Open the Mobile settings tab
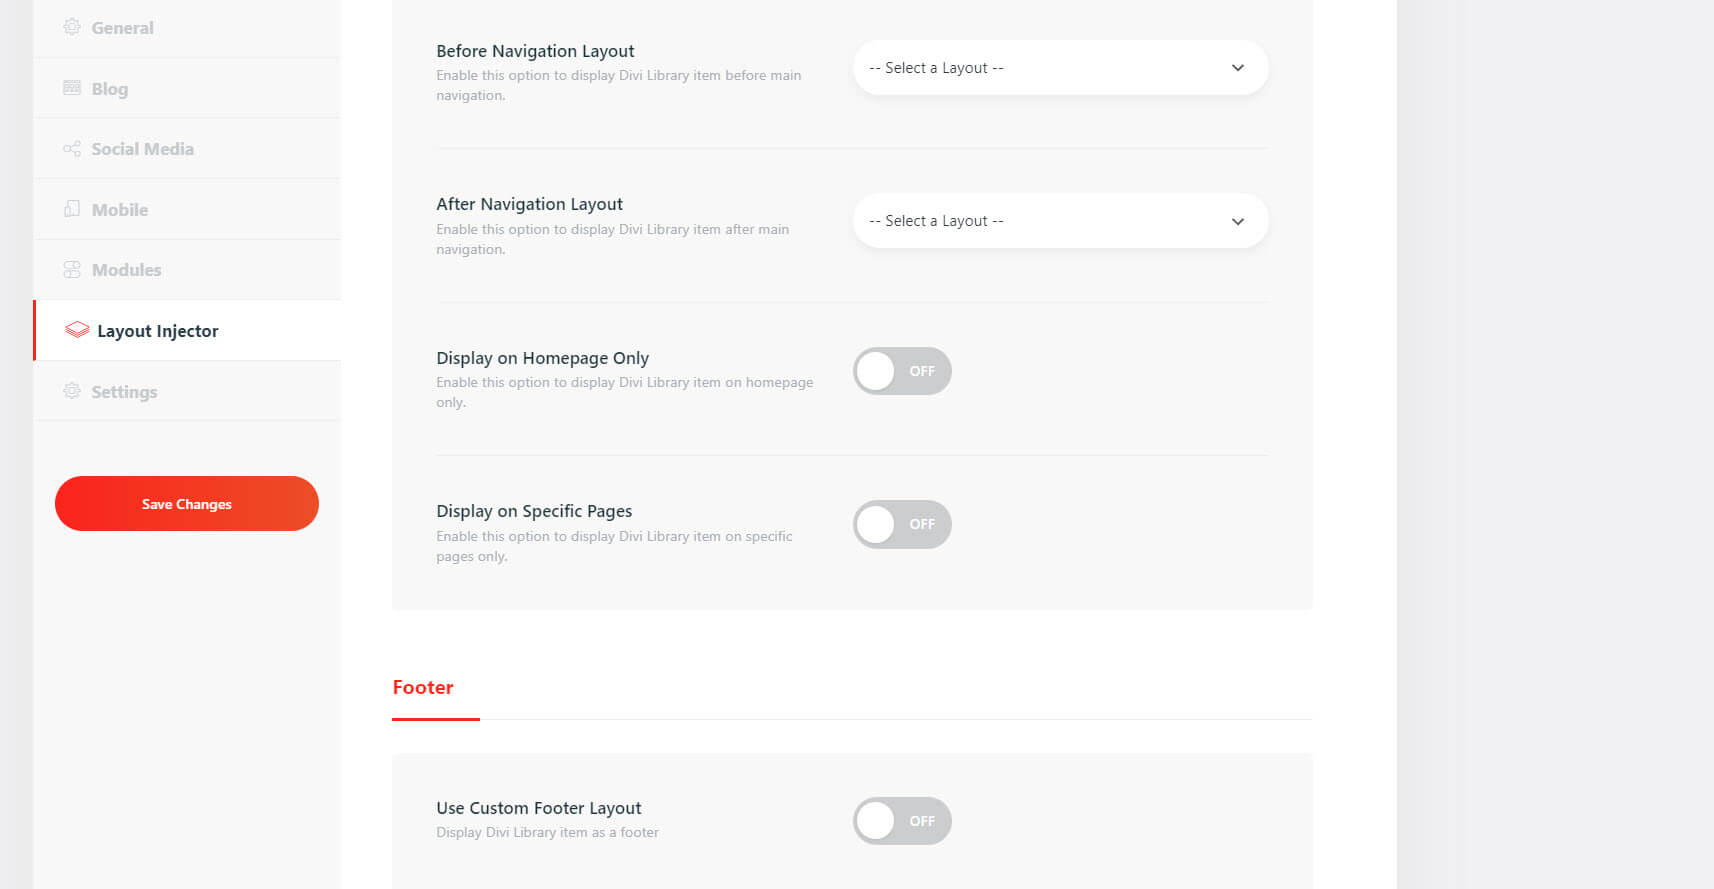Screen dimensions: 1714x889 coord(120,210)
